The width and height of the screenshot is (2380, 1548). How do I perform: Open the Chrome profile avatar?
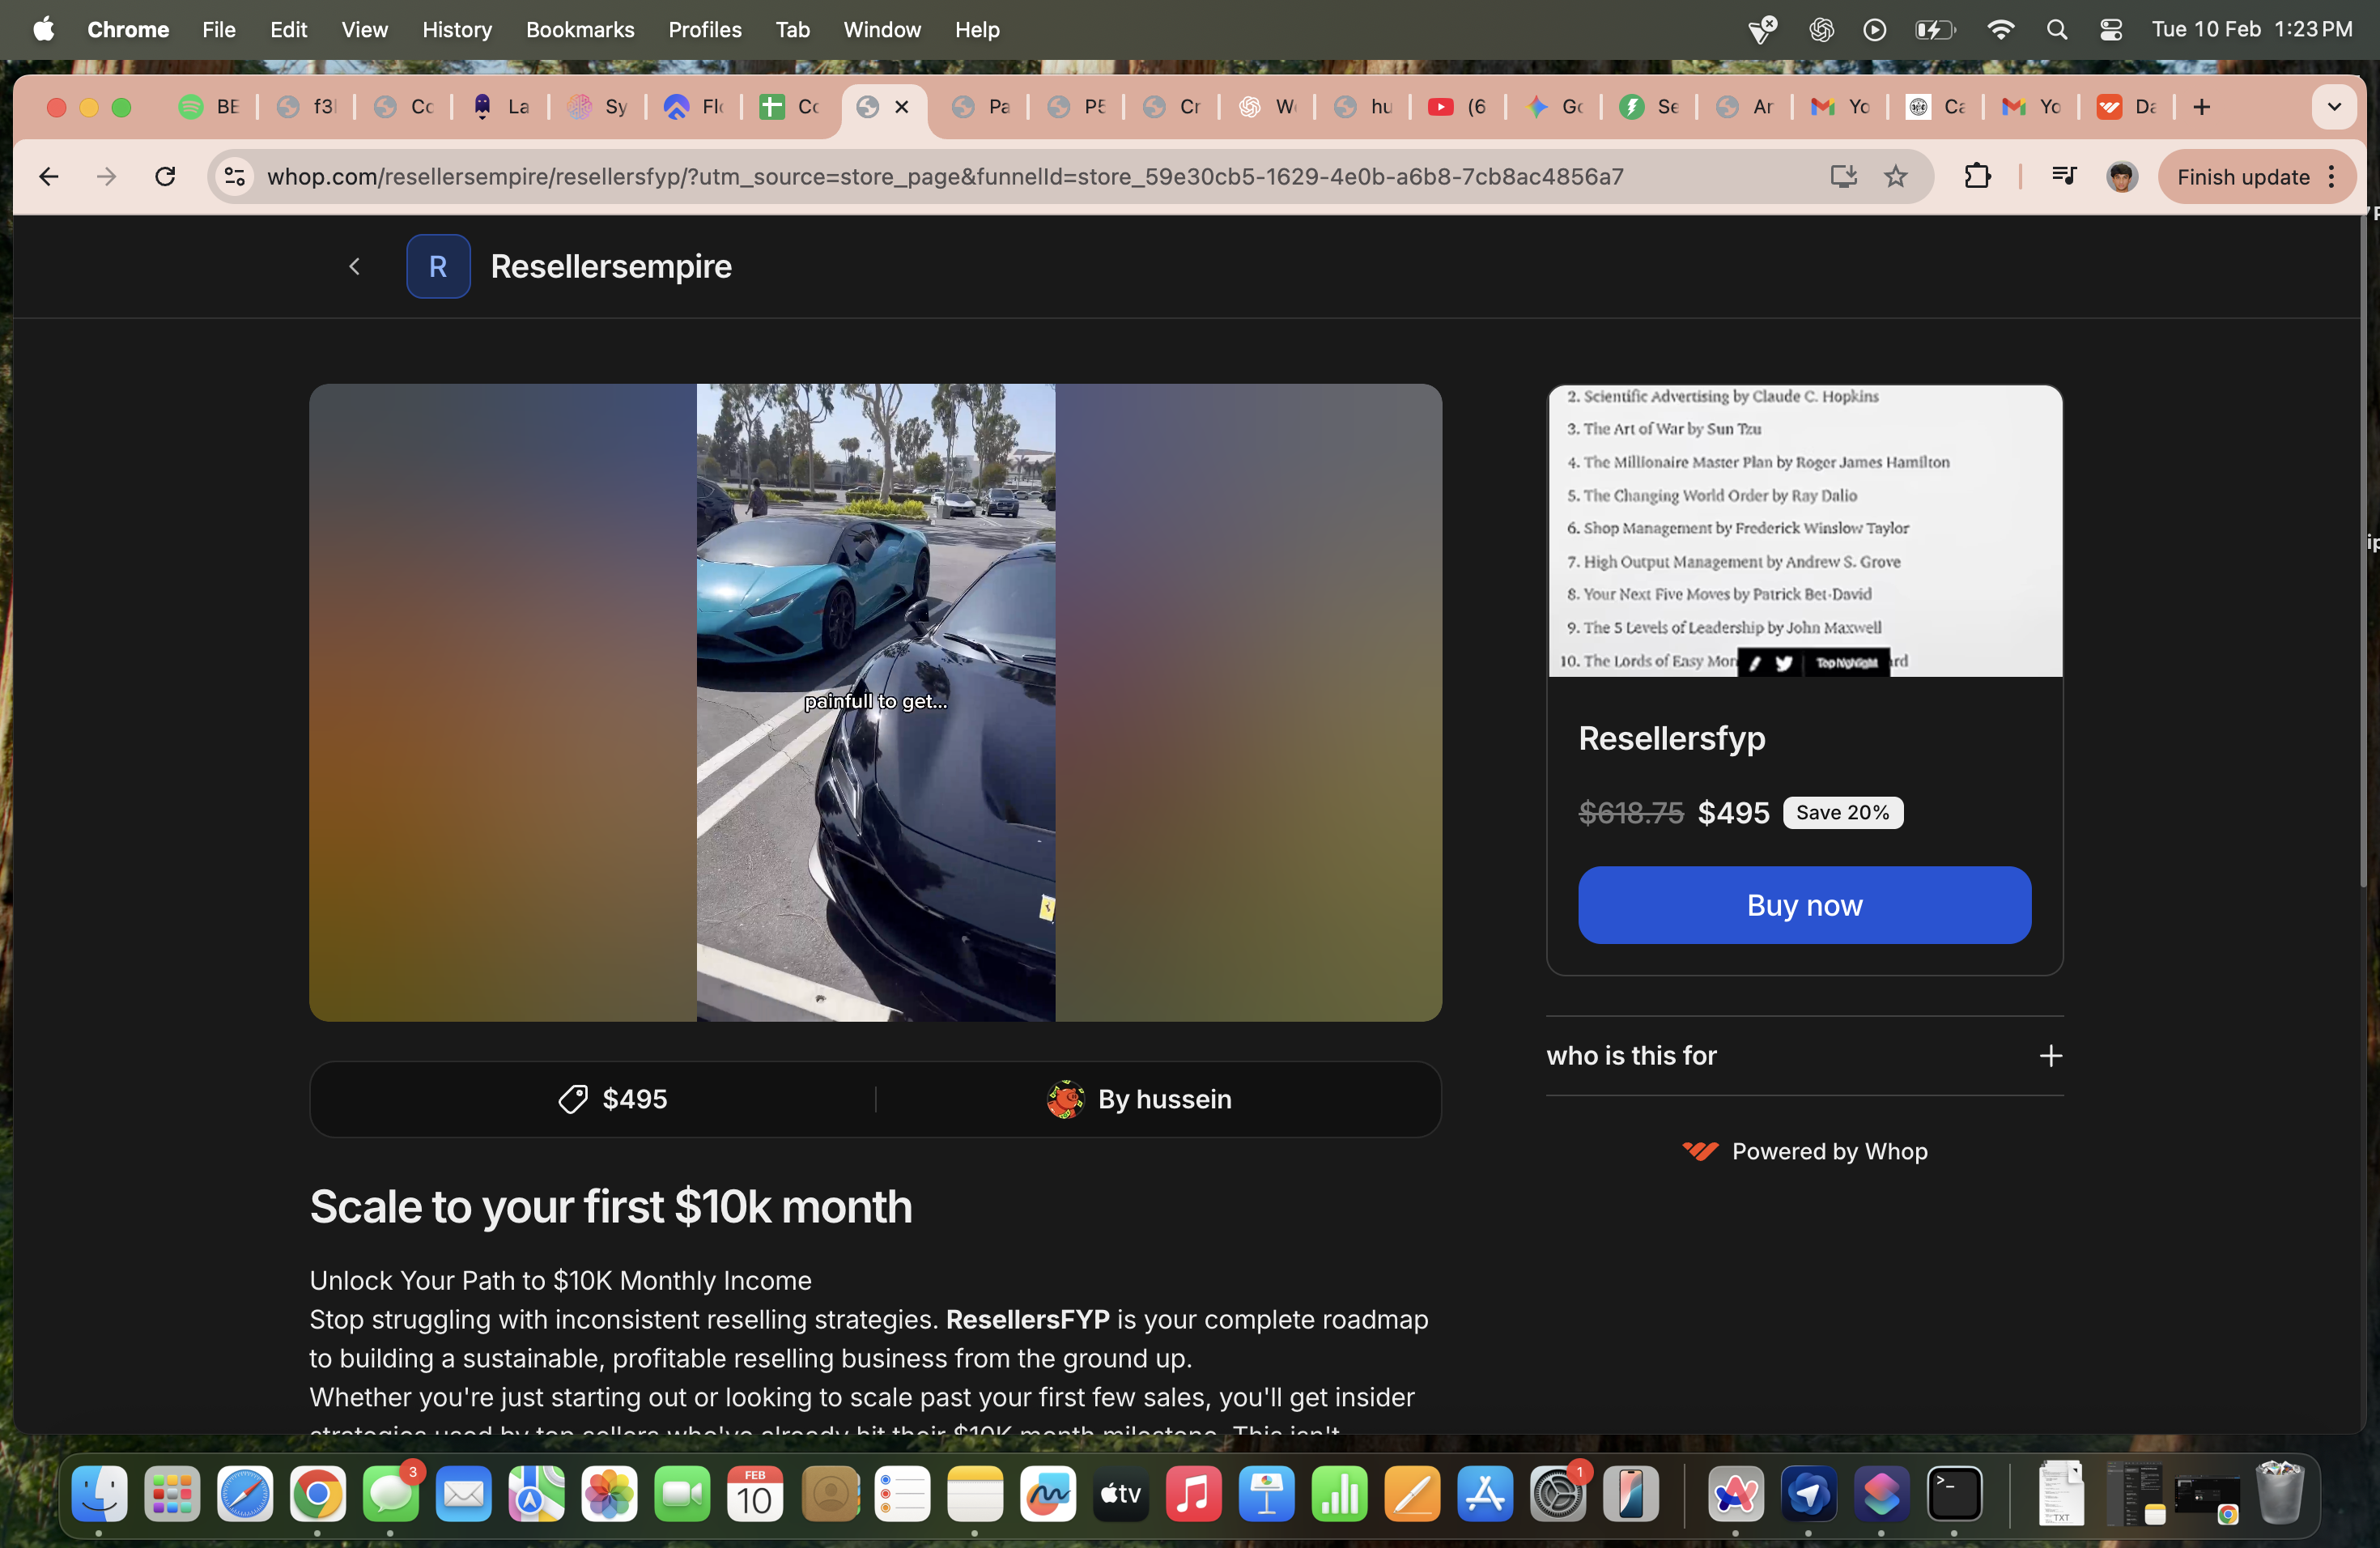(2121, 177)
